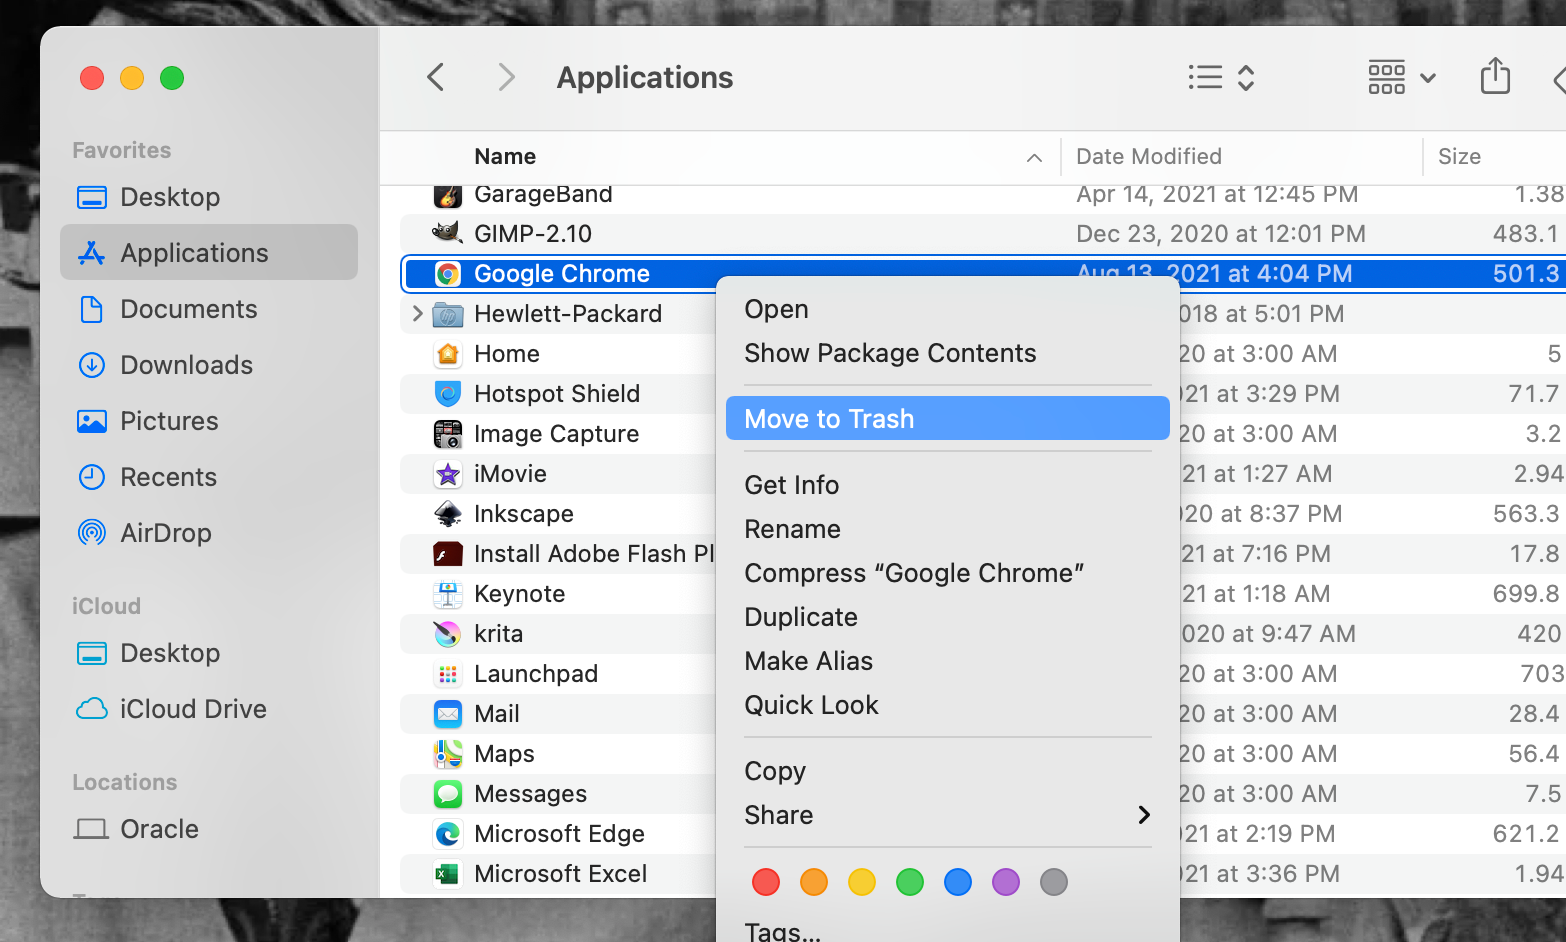Click the Share icon in the toolbar
1566x942 pixels.
coord(1495,77)
